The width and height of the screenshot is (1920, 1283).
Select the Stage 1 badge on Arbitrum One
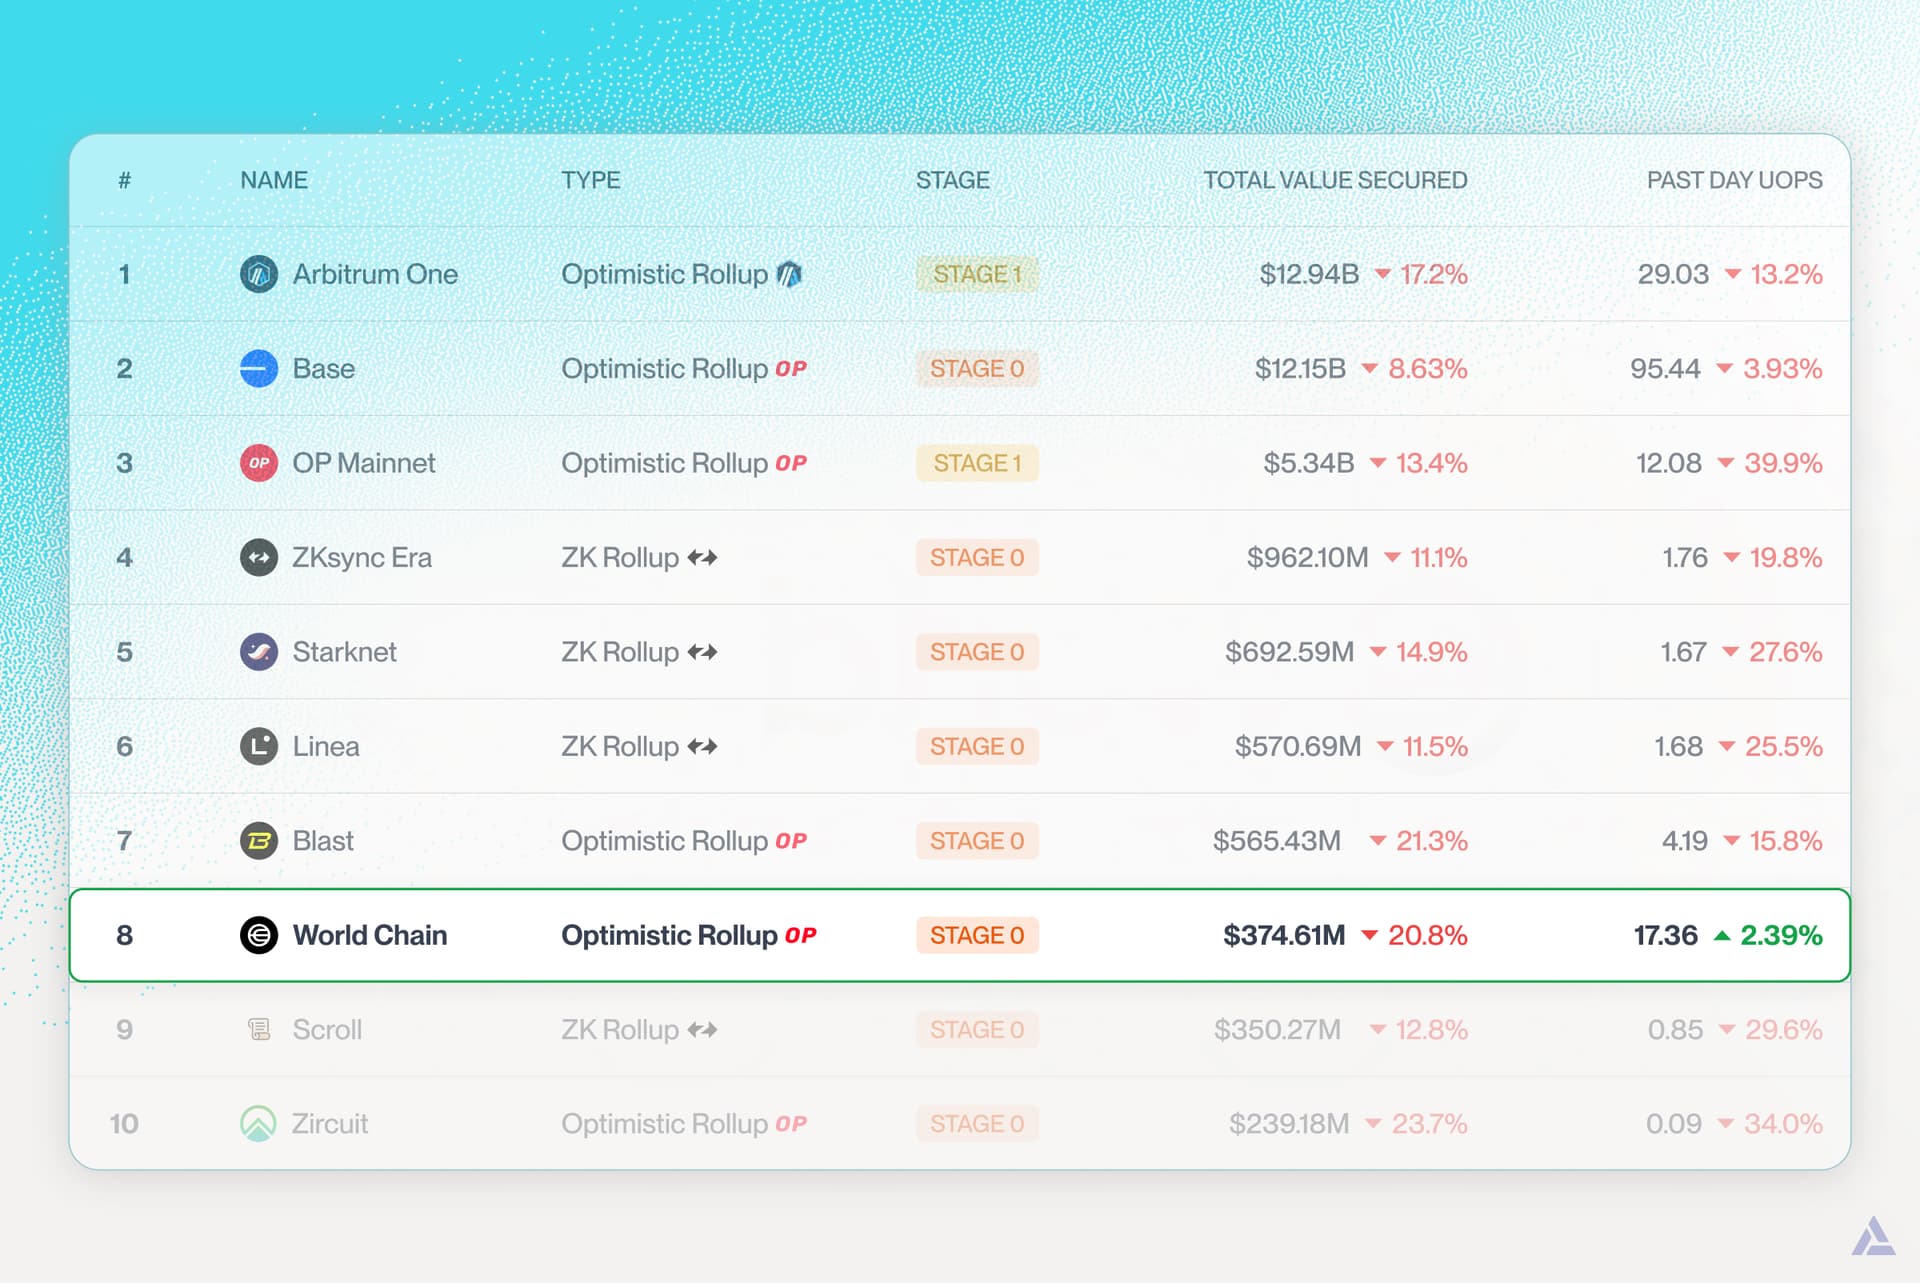coord(978,273)
